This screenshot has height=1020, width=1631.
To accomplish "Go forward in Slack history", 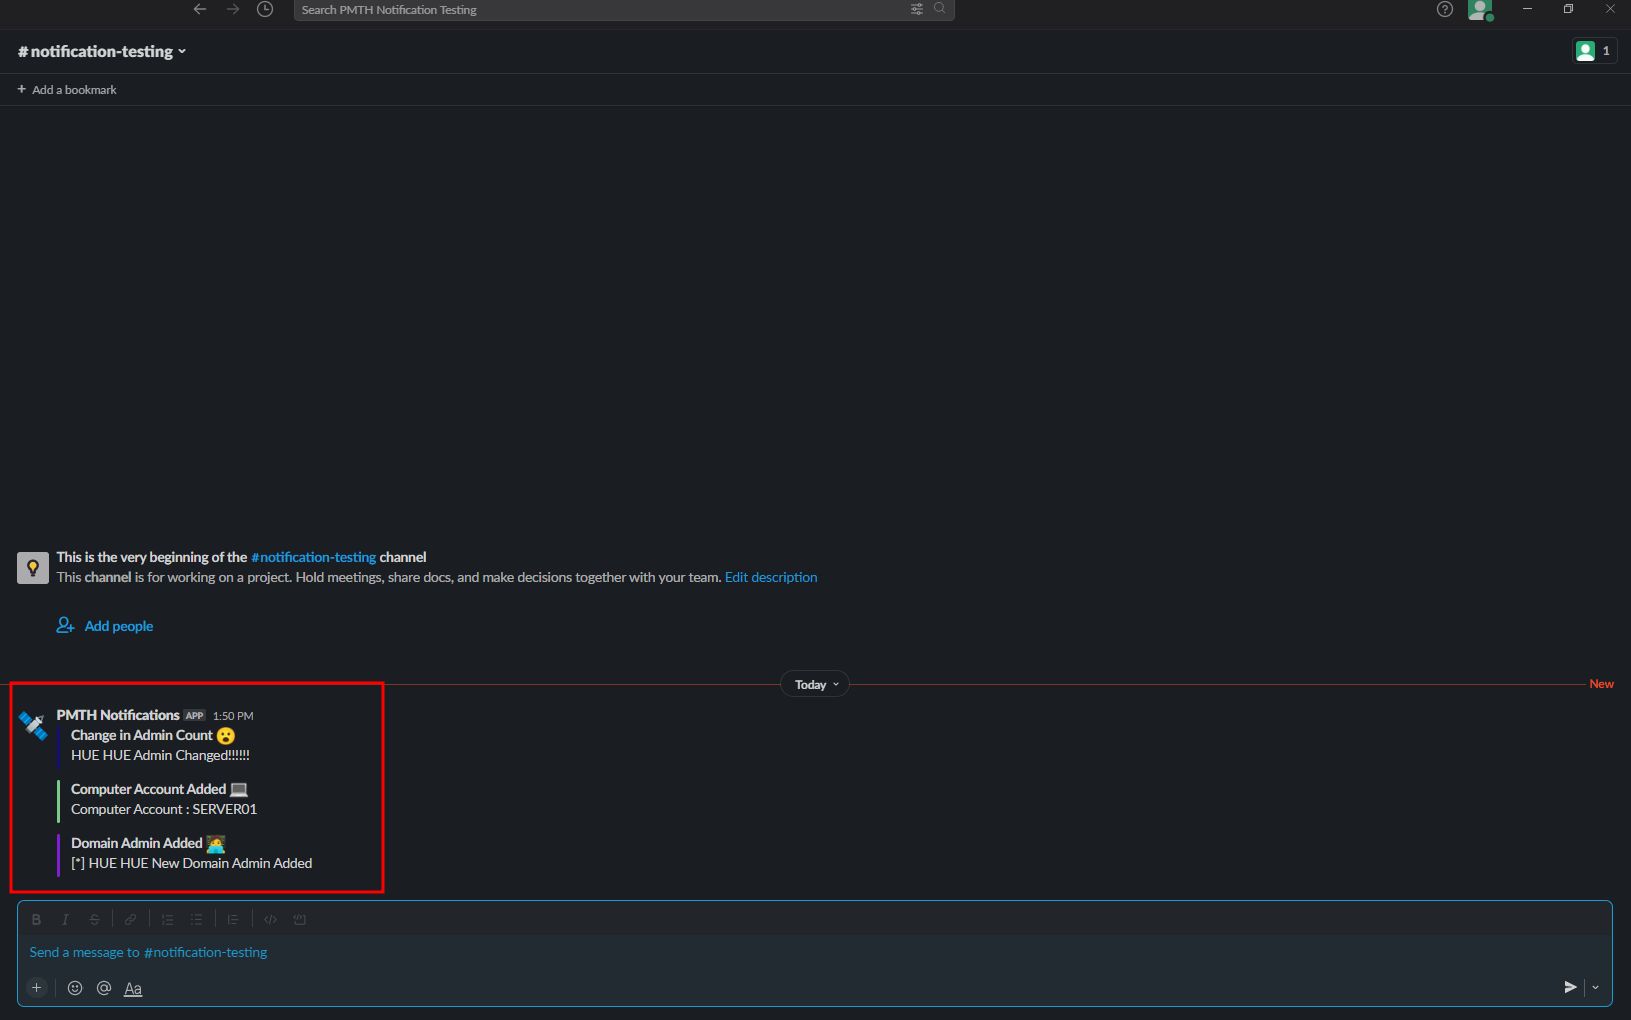I will (233, 9).
